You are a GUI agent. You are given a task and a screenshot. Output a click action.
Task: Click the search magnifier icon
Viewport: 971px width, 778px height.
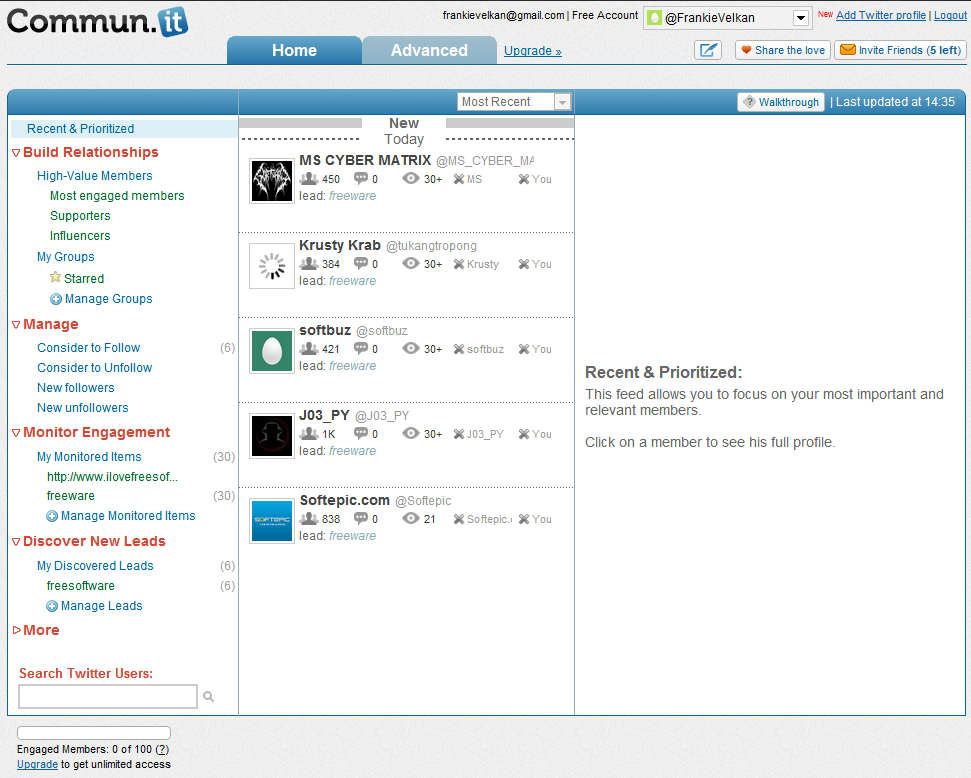pyautogui.click(x=209, y=697)
